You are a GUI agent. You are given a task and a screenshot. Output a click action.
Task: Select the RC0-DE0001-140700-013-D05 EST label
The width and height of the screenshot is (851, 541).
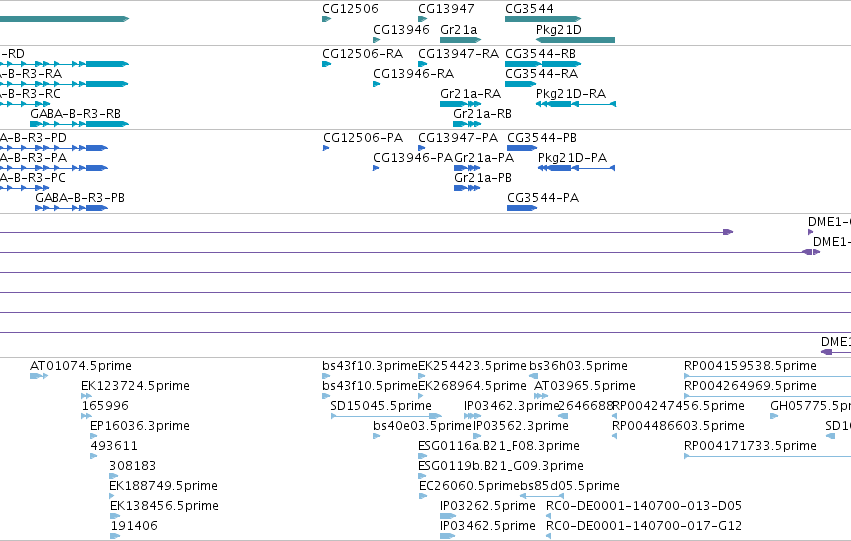644,506
